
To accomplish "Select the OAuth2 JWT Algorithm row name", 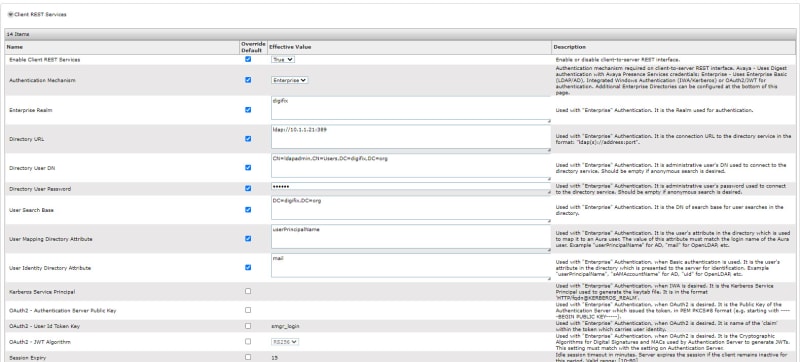I will pos(40,342).
